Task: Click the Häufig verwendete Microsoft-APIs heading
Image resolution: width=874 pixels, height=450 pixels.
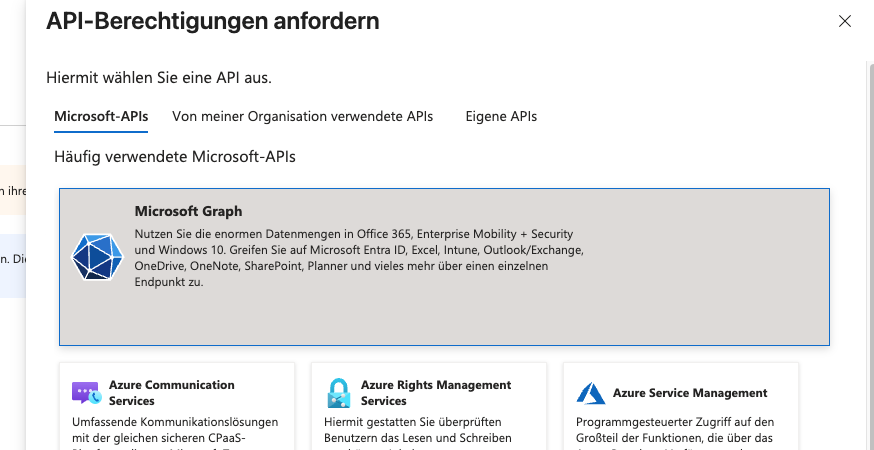Action: point(175,157)
